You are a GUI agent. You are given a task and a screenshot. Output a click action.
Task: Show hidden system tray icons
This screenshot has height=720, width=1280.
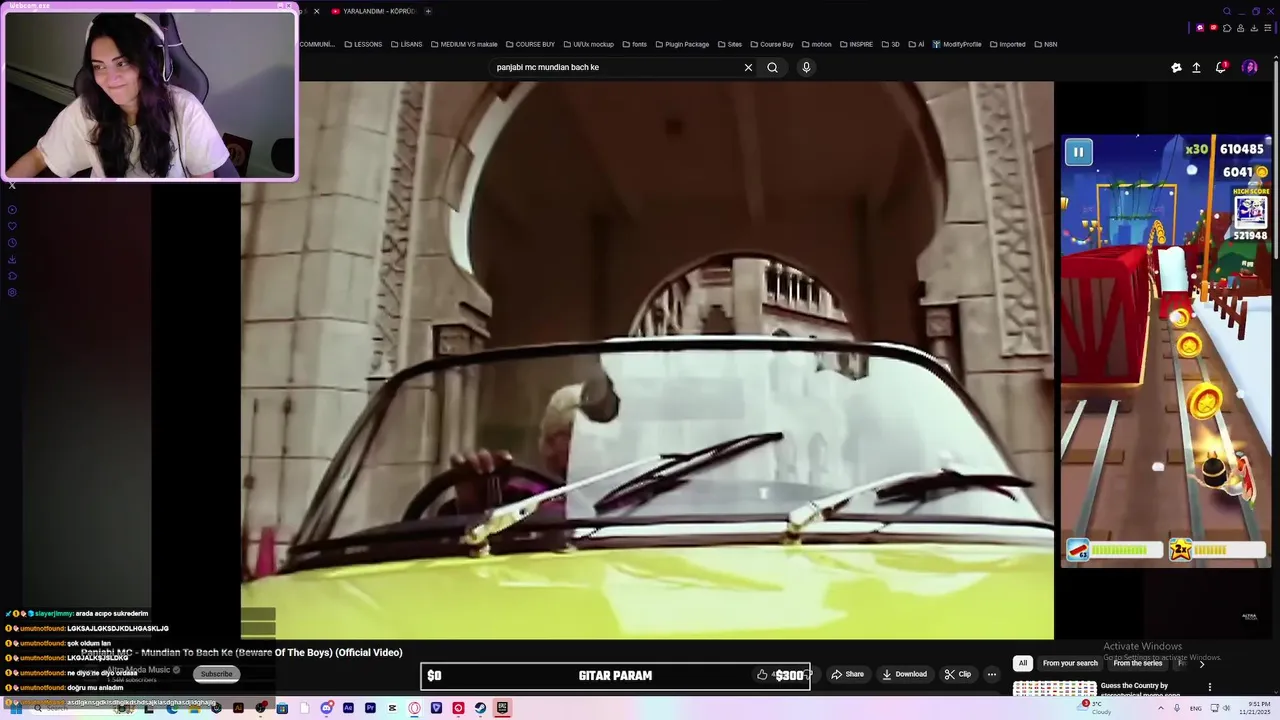click(1161, 708)
